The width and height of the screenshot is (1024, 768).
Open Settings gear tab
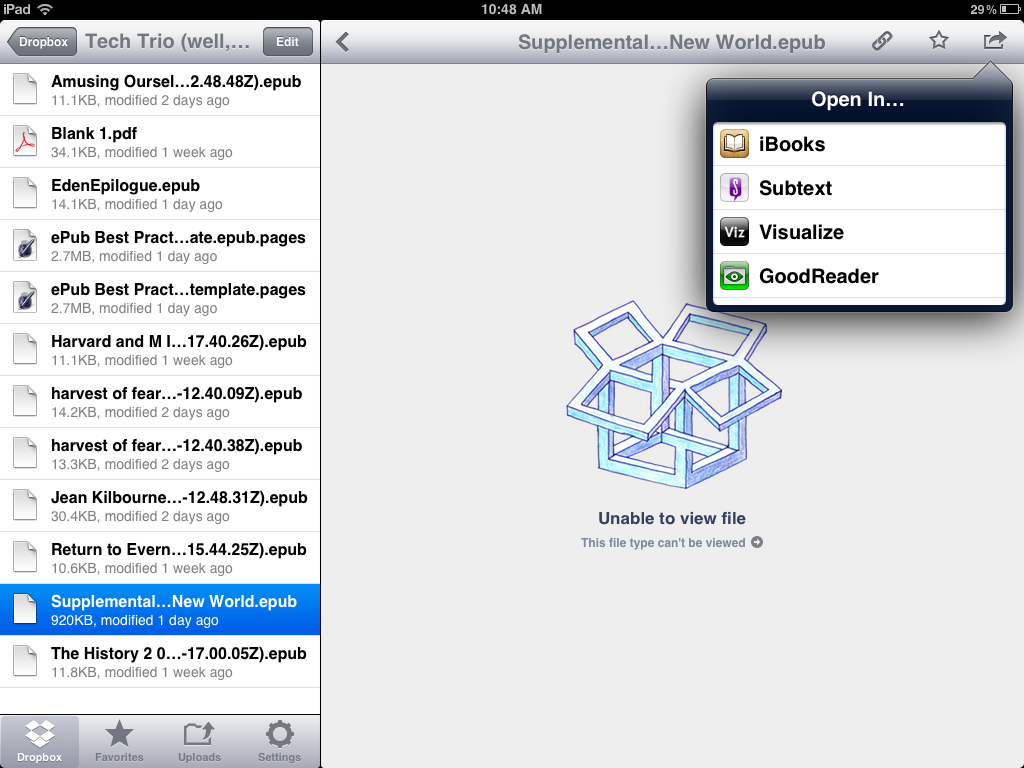pyautogui.click(x=279, y=742)
